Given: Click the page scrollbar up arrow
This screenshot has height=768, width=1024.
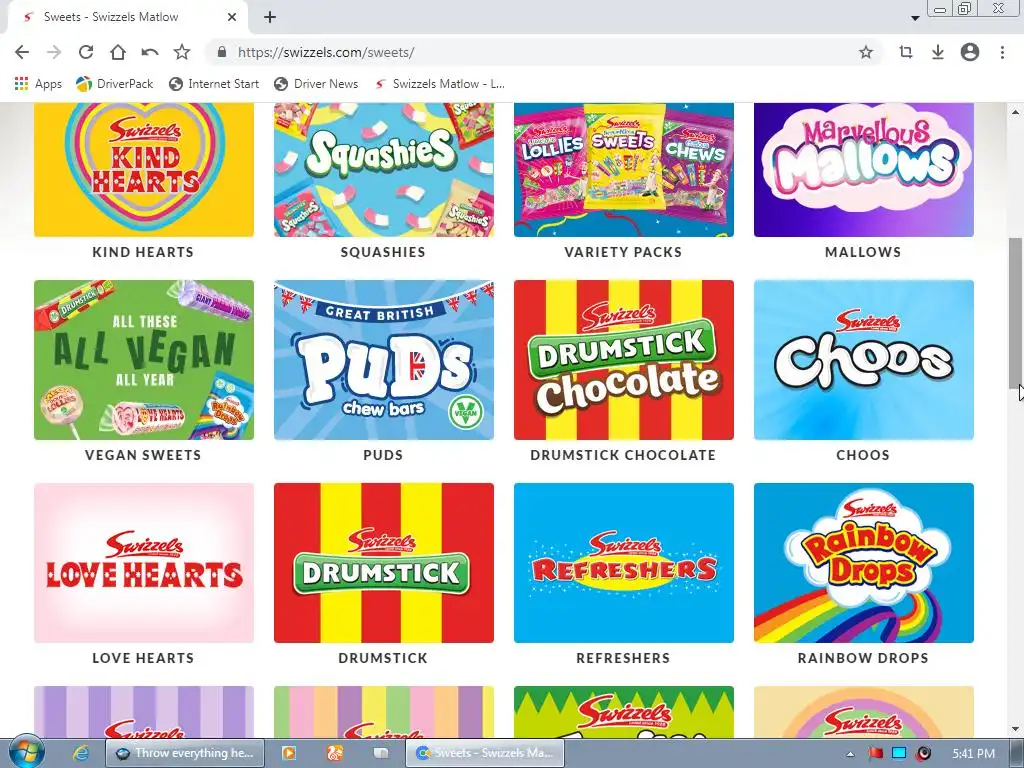Looking at the screenshot, I should coord(1016,112).
